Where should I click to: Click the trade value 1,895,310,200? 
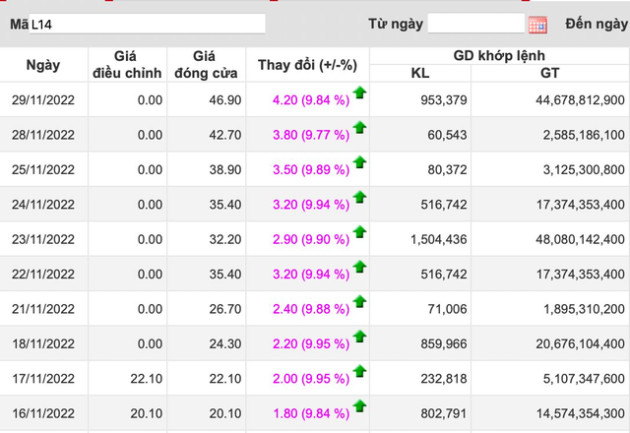coord(584,309)
